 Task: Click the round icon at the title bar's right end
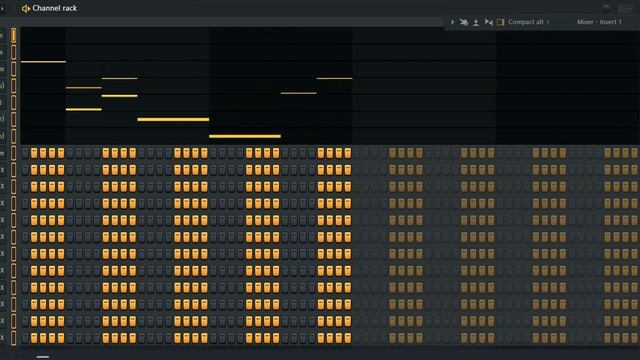[606, 8]
